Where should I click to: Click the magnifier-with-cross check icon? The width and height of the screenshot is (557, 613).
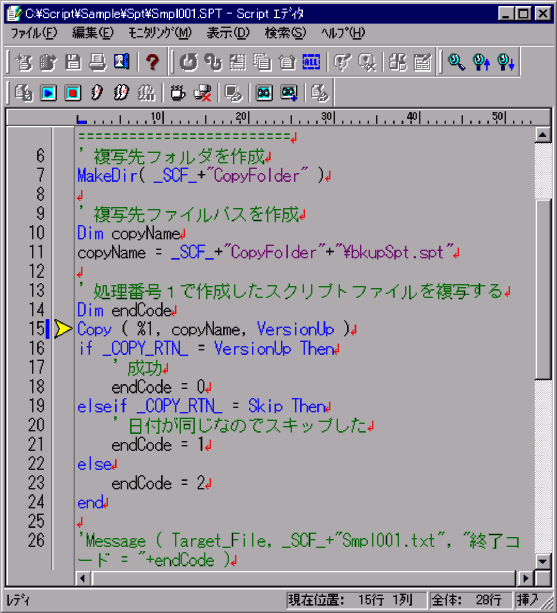(367, 62)
